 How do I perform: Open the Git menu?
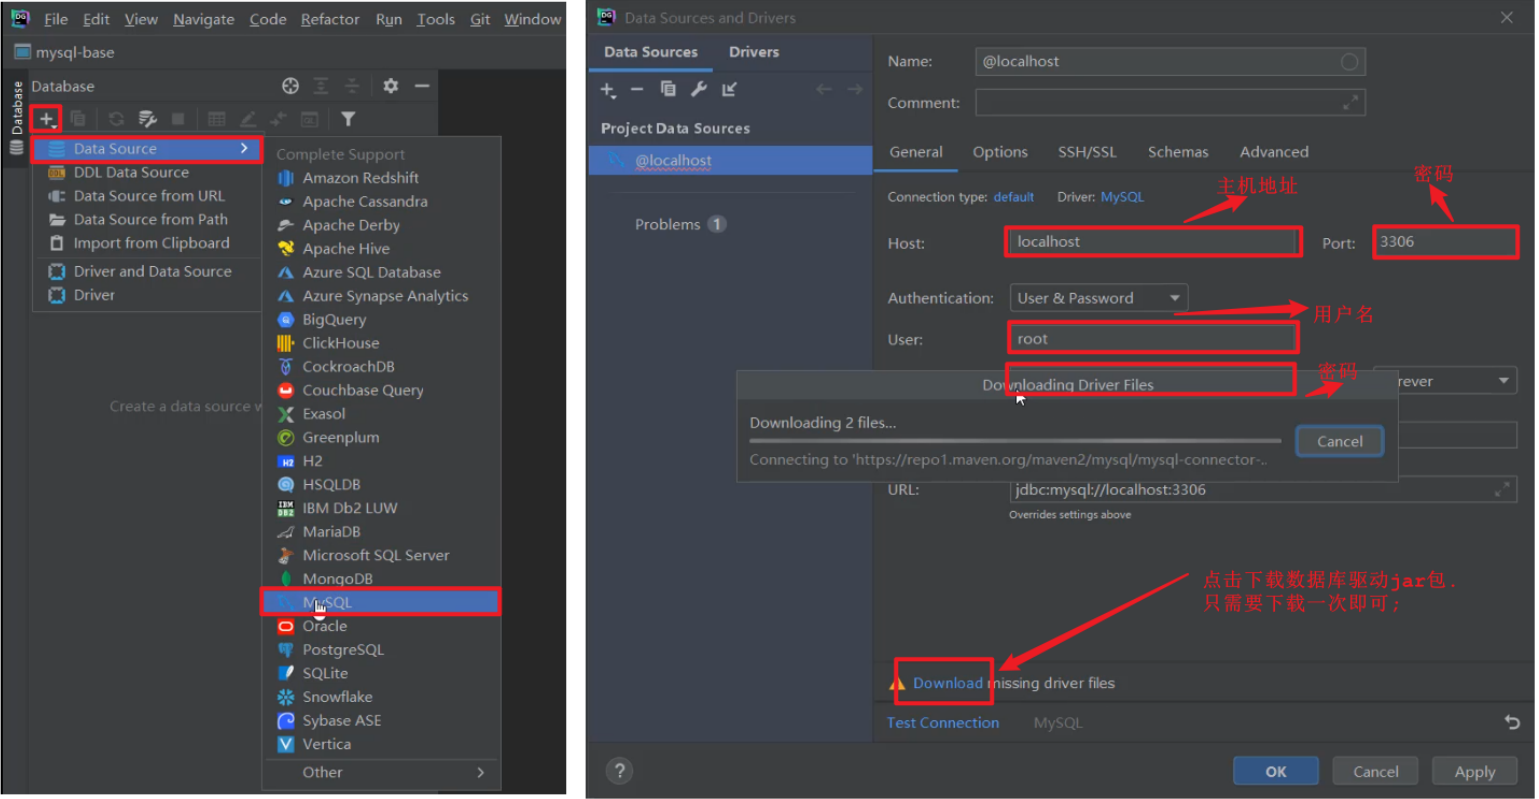[480, 19]
